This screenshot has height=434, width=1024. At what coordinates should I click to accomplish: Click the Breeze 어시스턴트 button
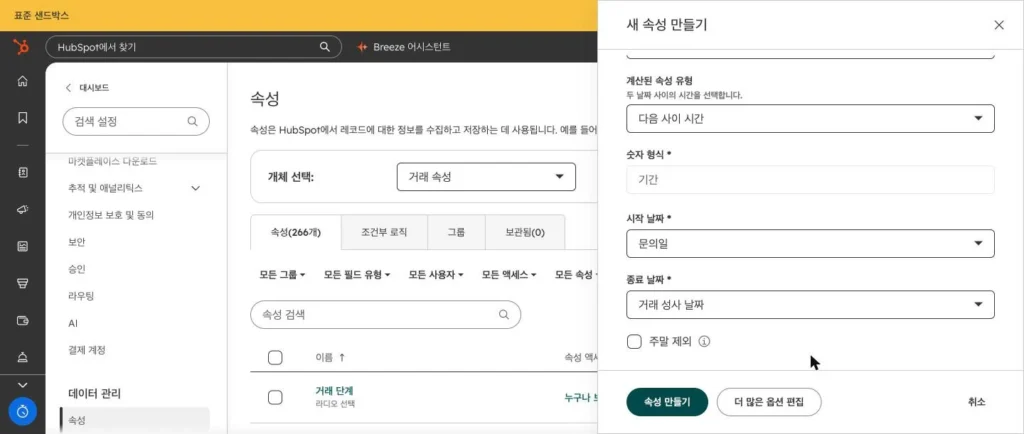[x=404, y=47]
